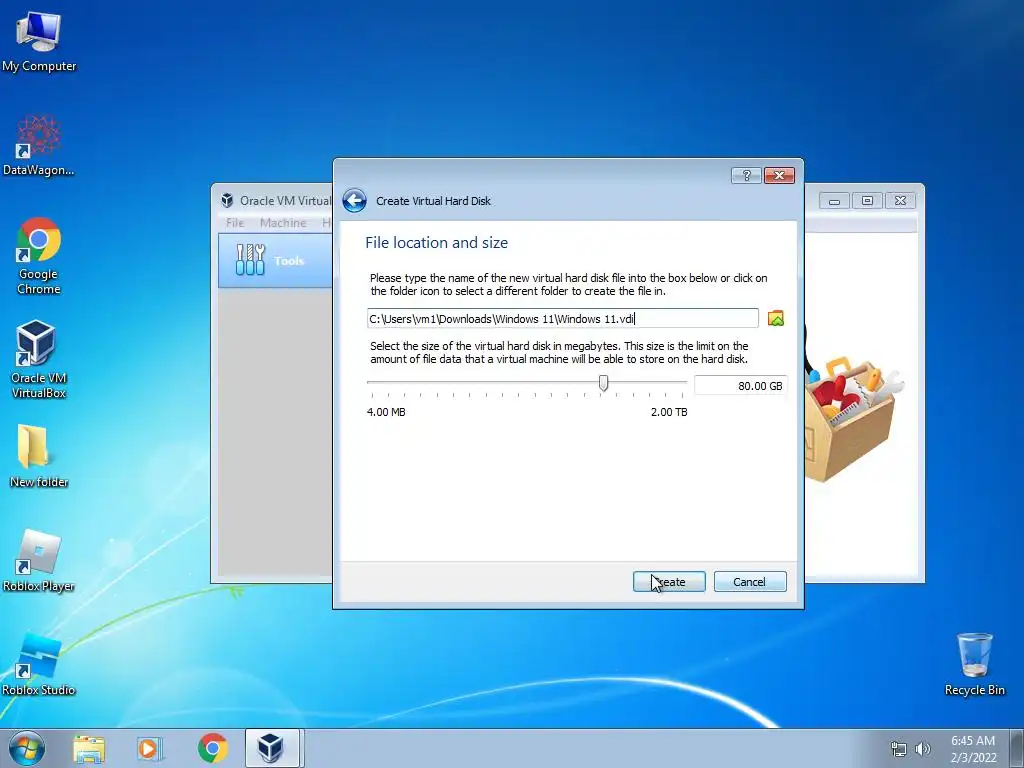Select the Oracle VM VirtualBox desktop shortcut

[x=39, y=359]
